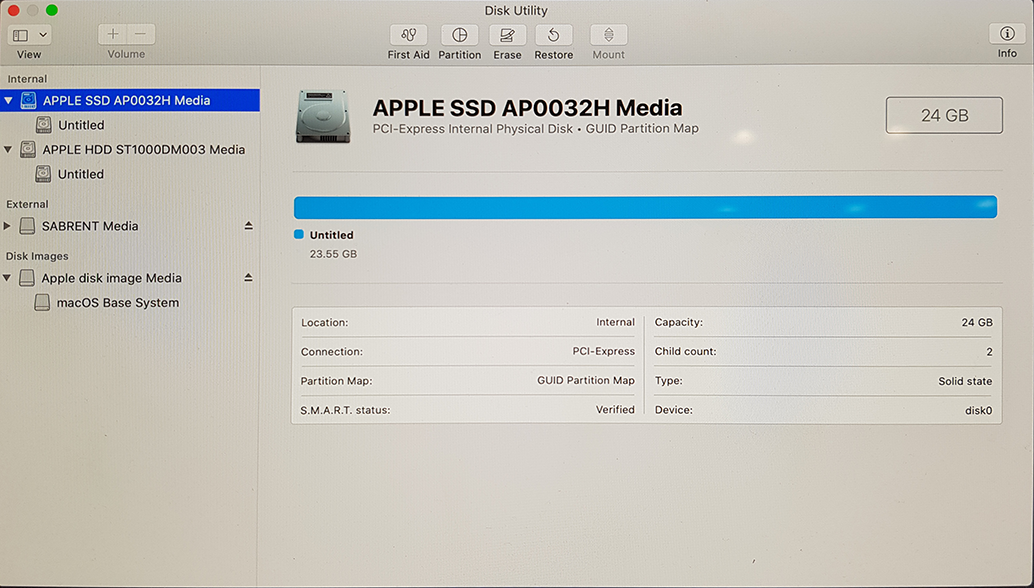The width and height of the screenshot is (1034, 588).
Task: Select the Mount toolbar icon
Action: pyautogui.click(x=609, y=35)
